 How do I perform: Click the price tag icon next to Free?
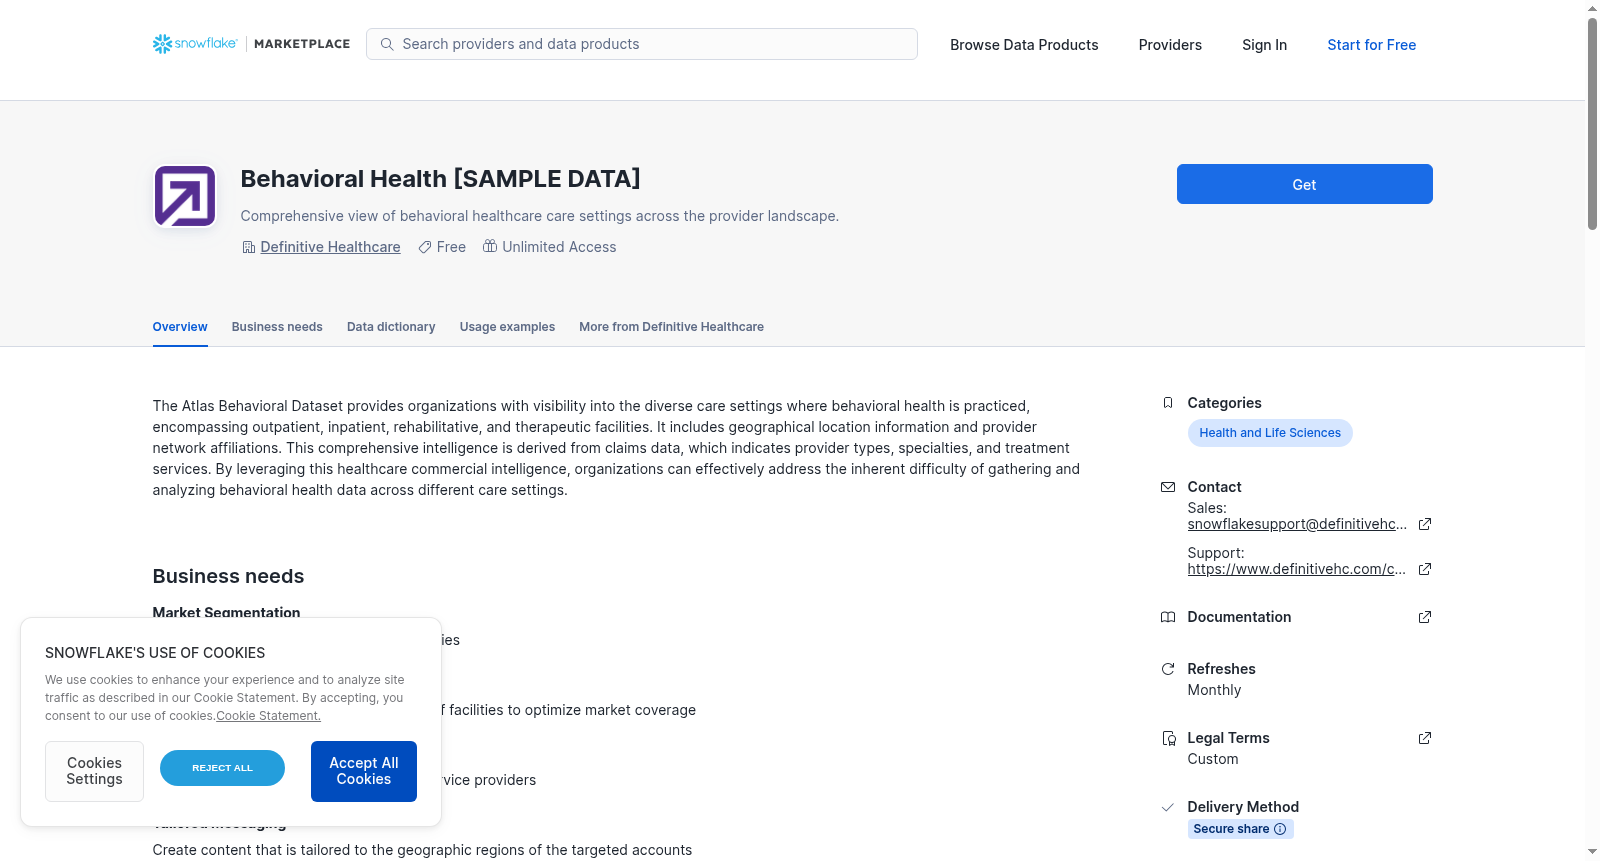coord(425,247)
